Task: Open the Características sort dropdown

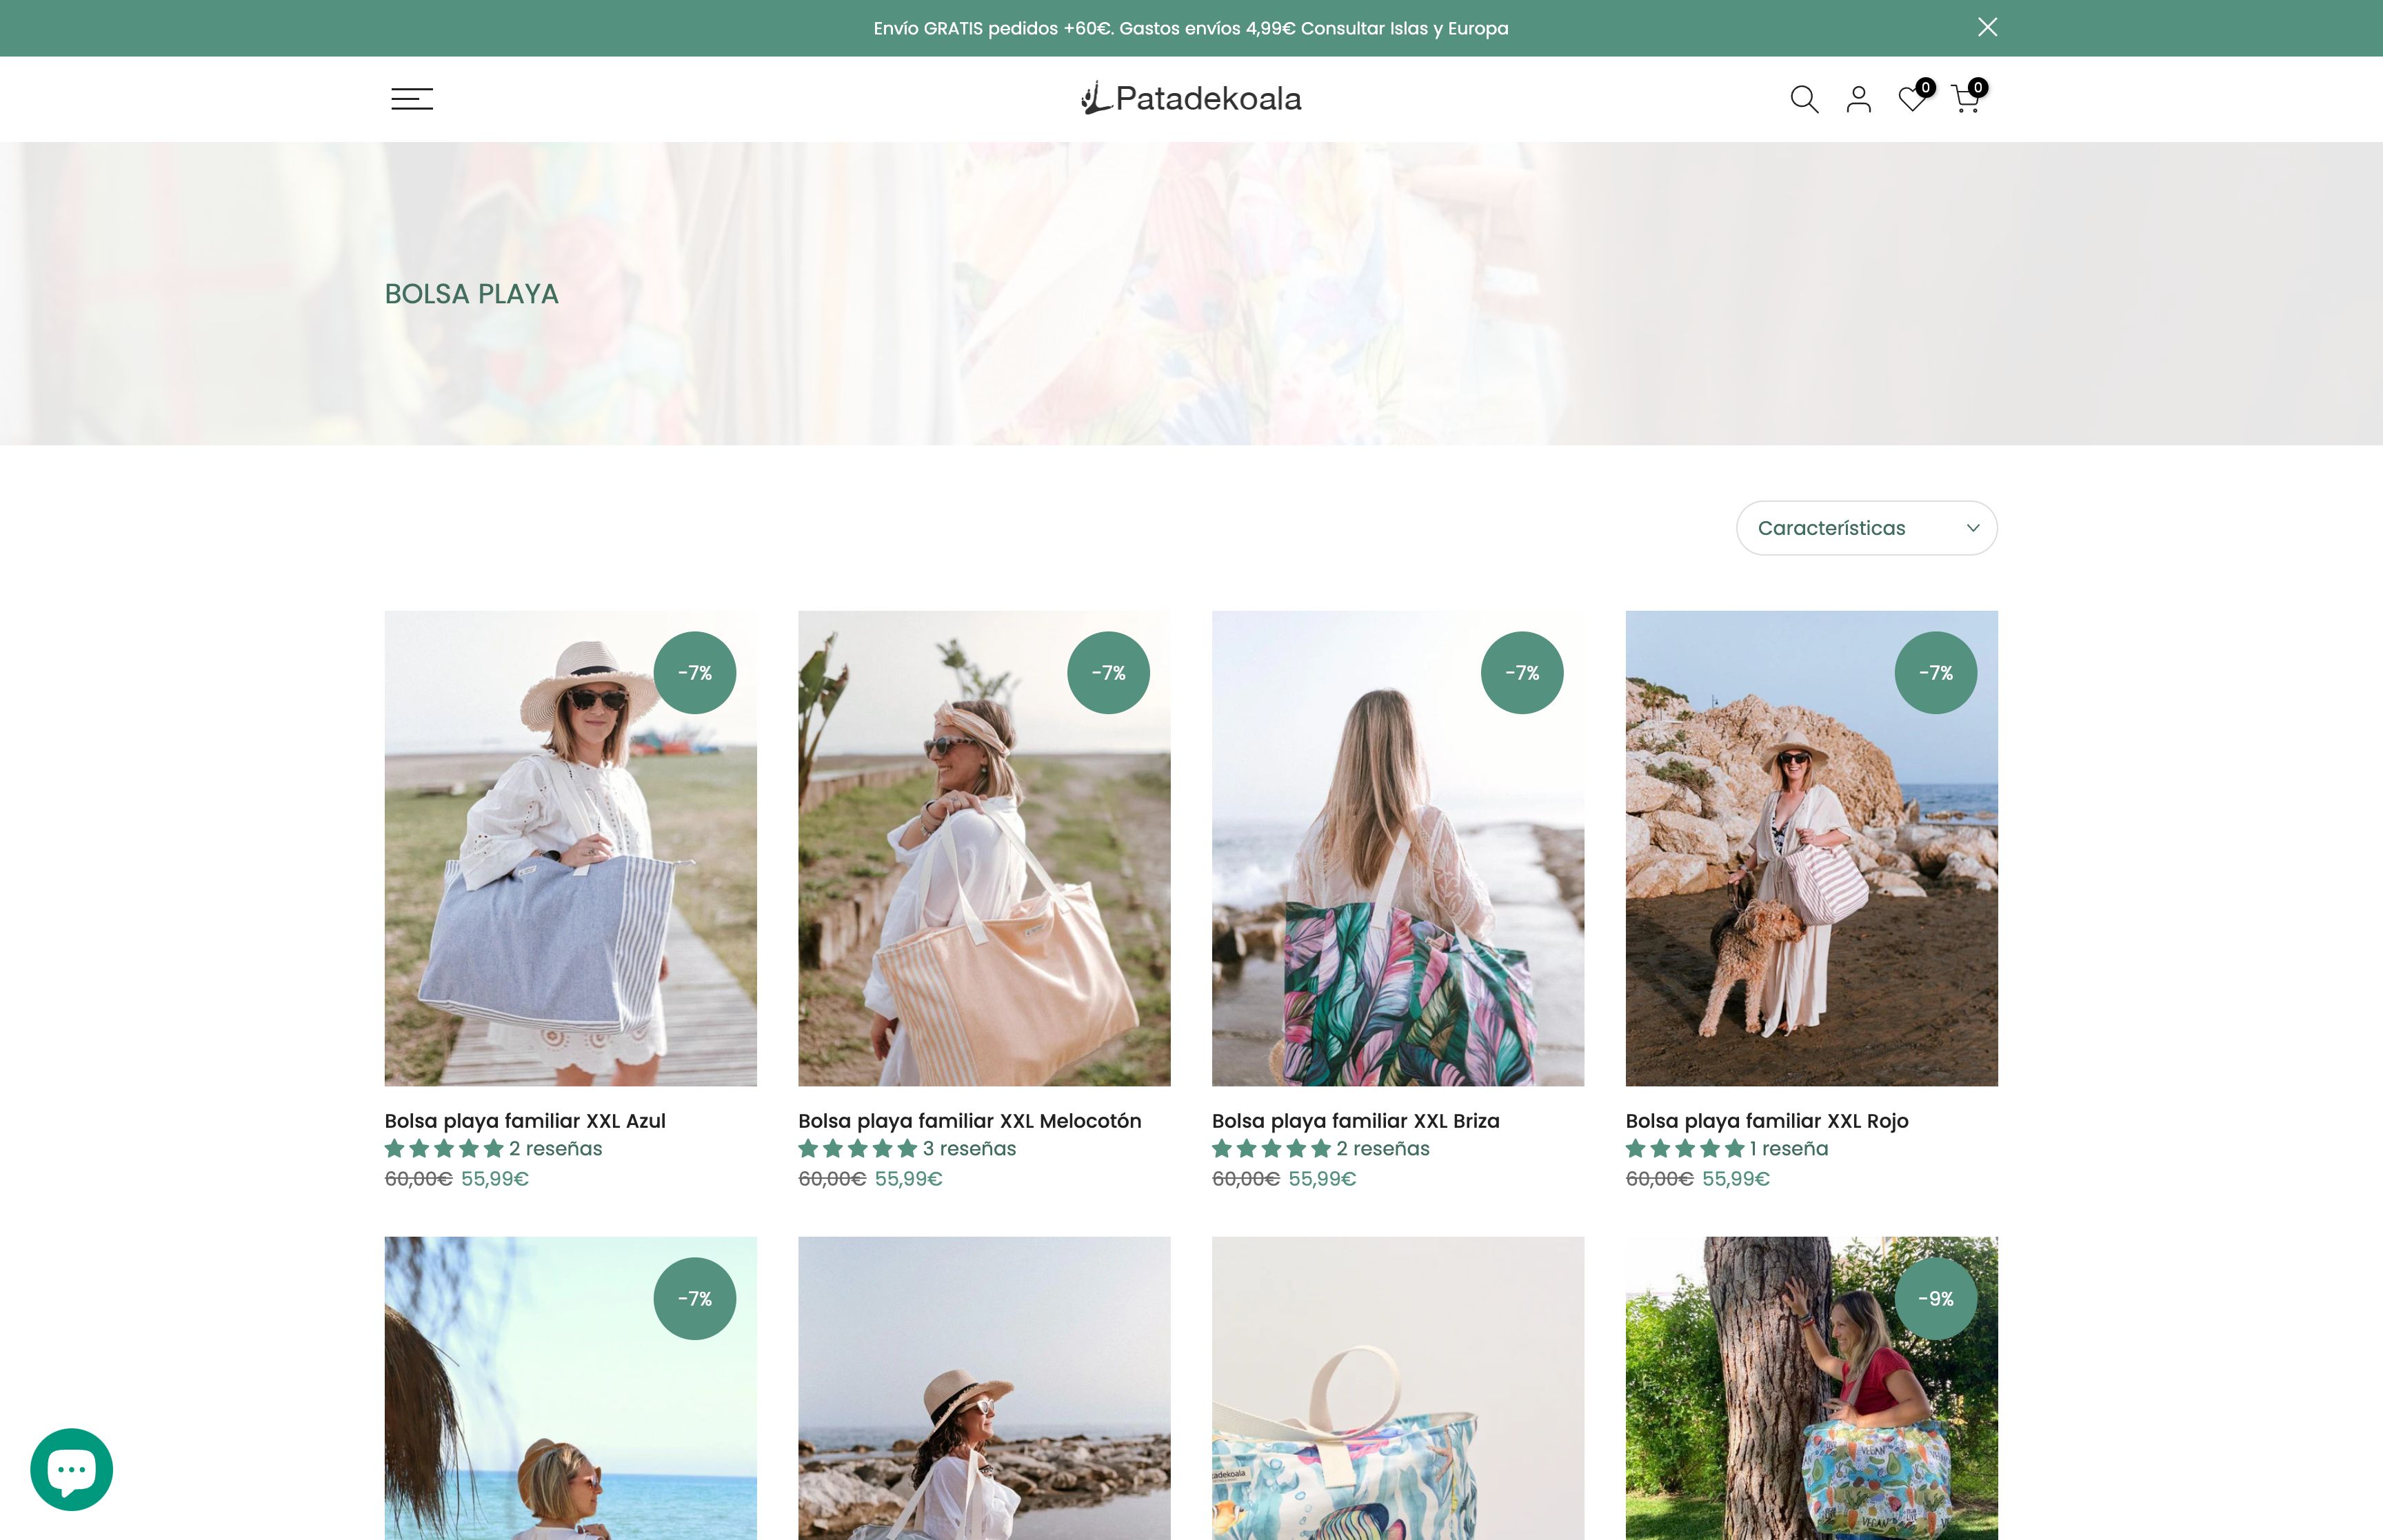Action: pos(1866,528)
